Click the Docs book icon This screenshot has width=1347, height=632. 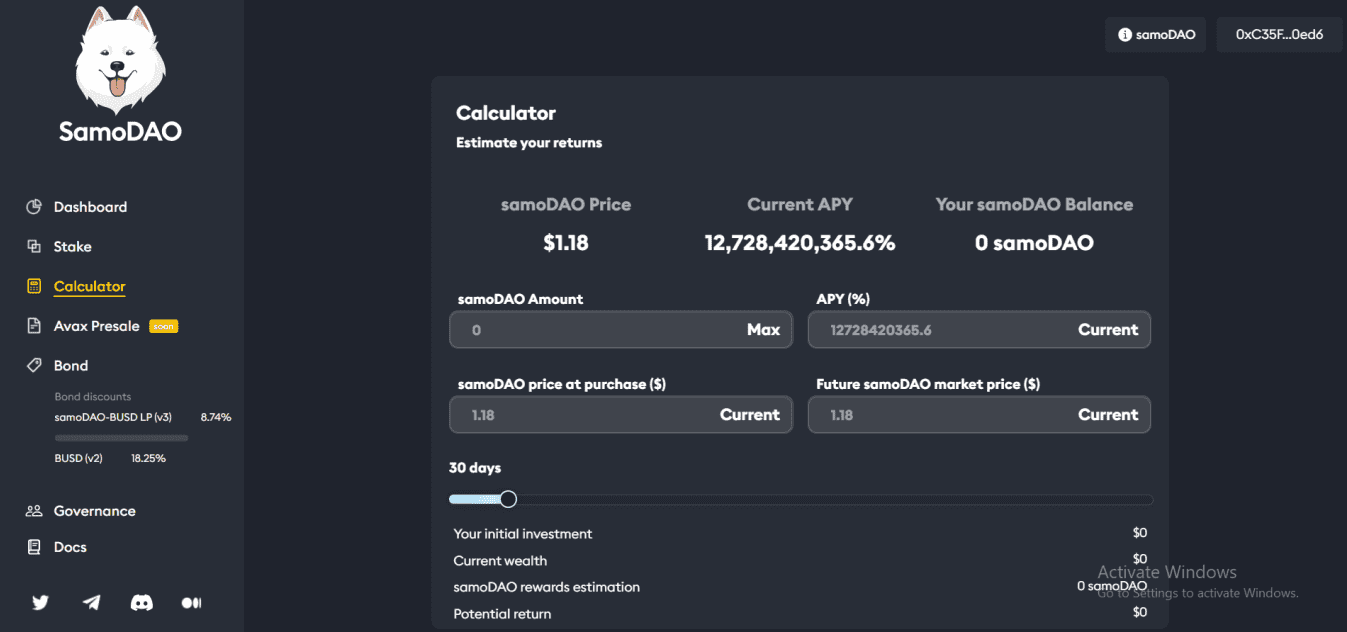click(x=34, y=547)
